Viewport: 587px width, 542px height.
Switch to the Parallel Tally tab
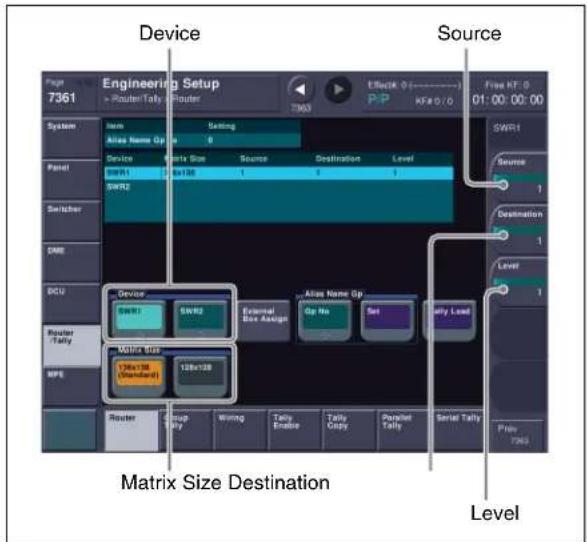[x=404, y=430]
